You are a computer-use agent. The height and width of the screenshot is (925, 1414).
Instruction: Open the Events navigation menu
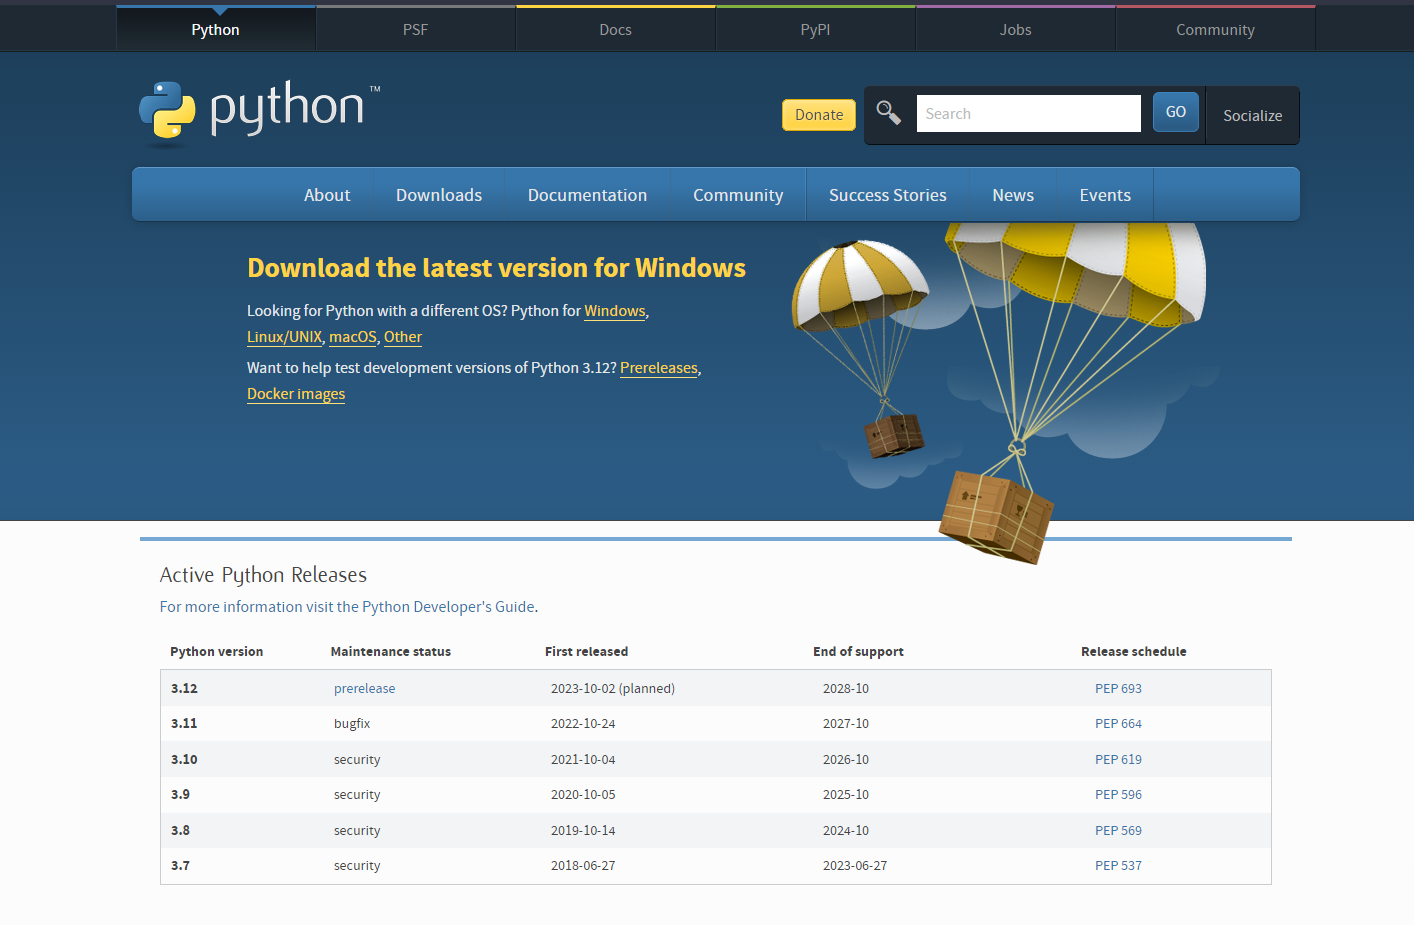pyautogui.click(x=1105, y=195)
